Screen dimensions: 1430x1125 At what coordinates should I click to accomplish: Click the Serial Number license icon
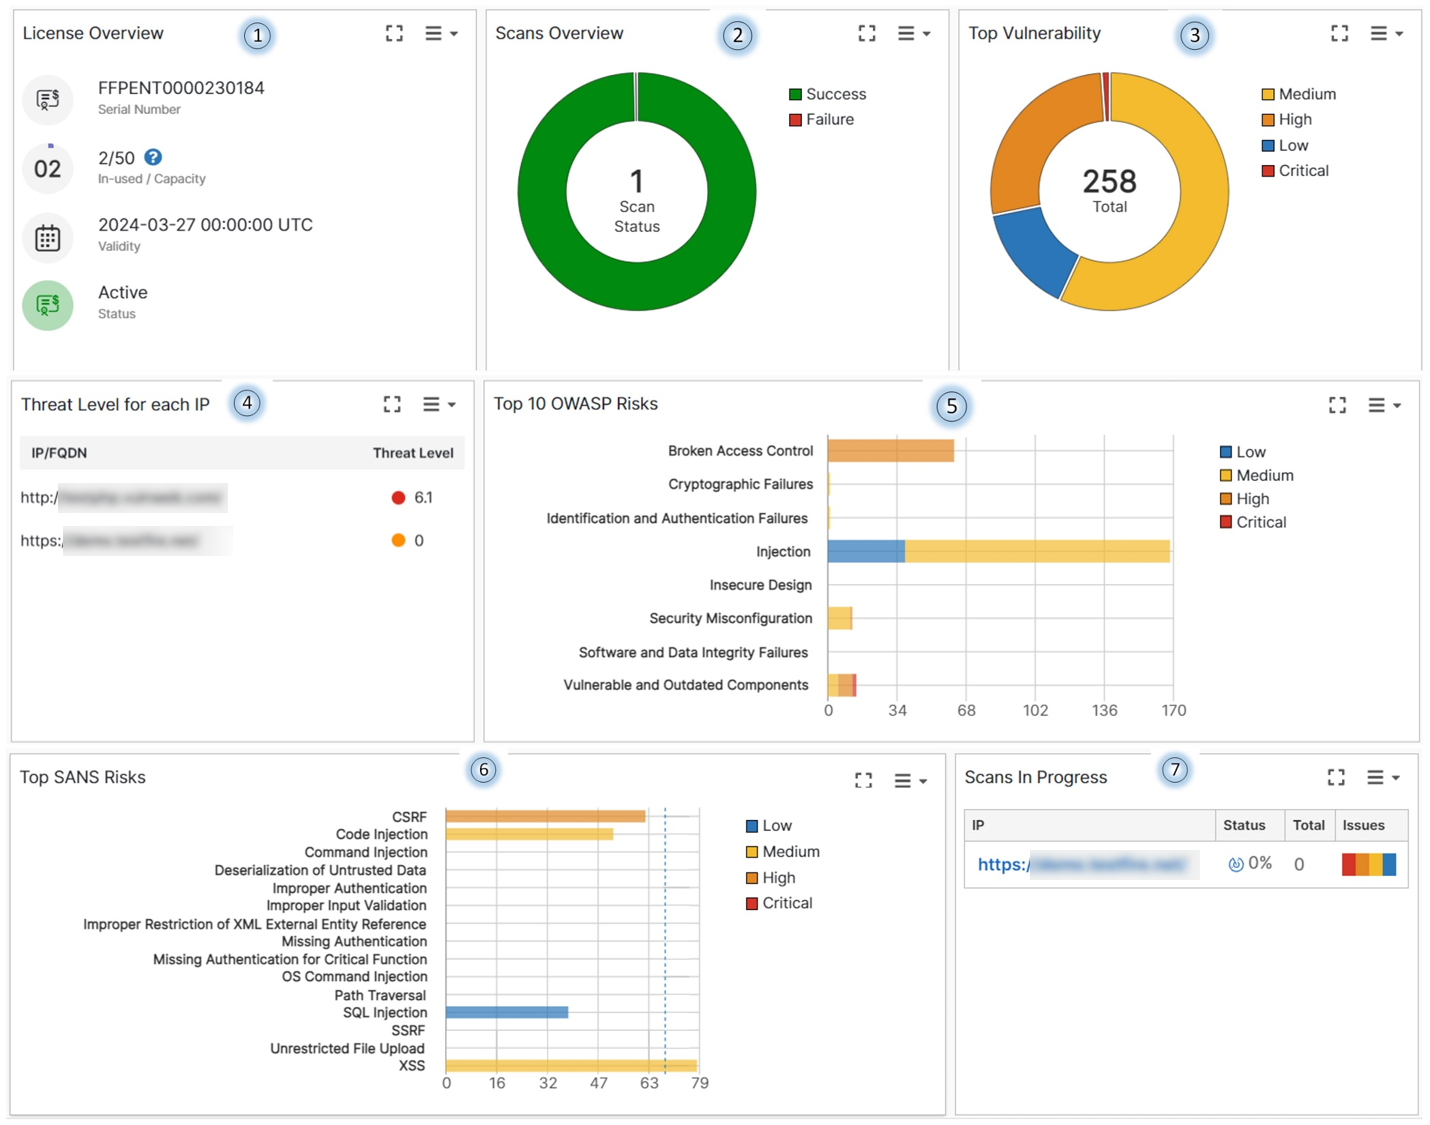pos(47,100)
